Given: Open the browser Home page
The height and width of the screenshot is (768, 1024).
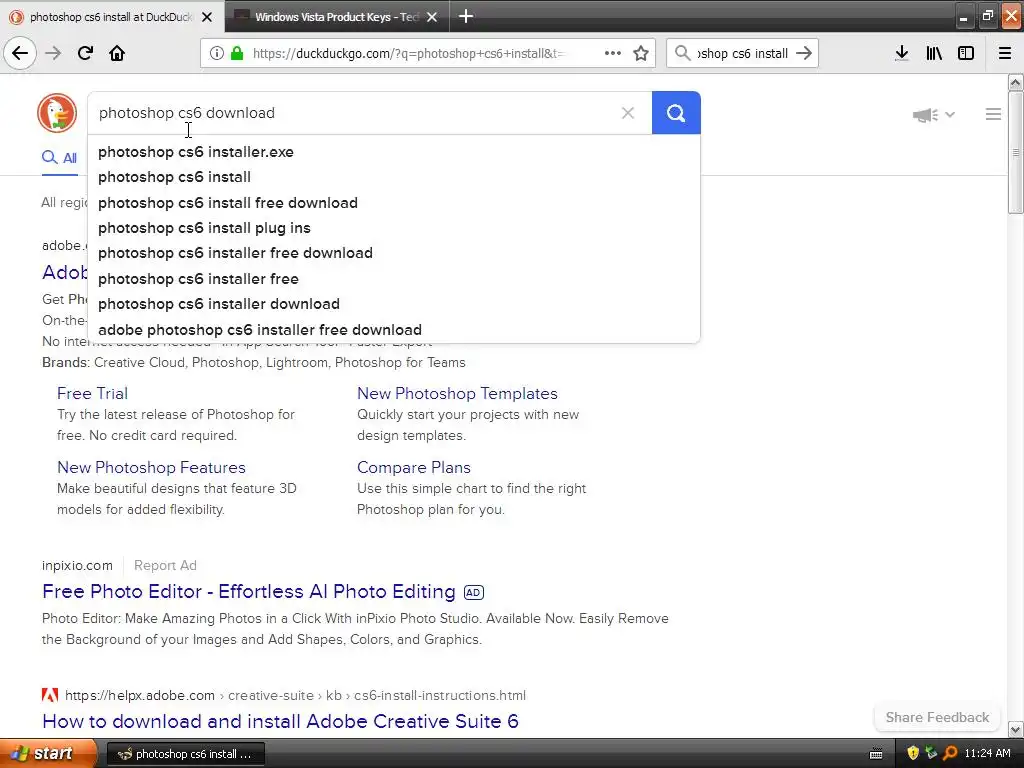Looking at the screenshot, I should [117, 53].
